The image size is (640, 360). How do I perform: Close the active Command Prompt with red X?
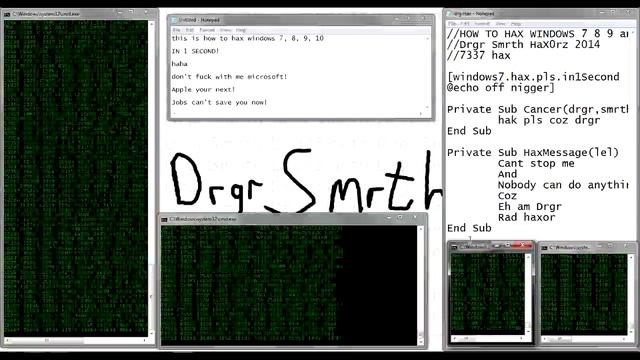click(522, 245)
